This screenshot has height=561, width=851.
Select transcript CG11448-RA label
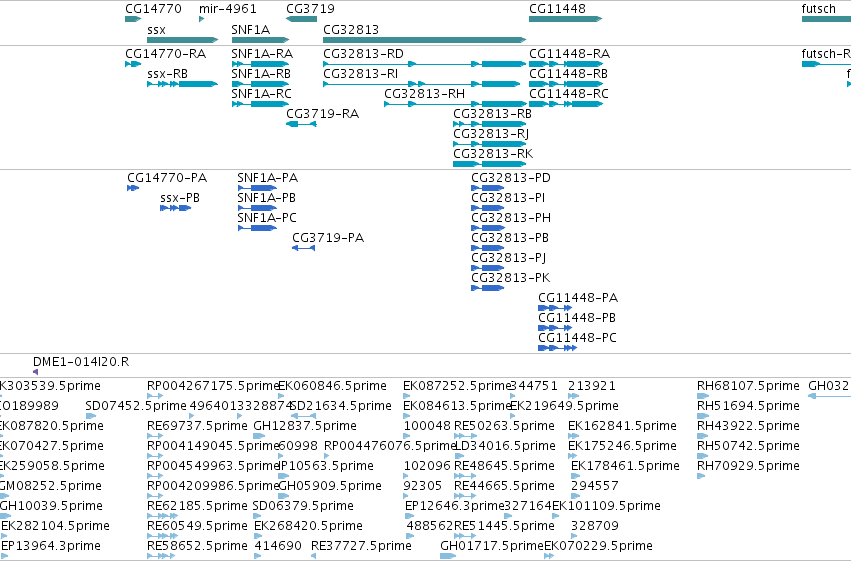tap(569, 54)
